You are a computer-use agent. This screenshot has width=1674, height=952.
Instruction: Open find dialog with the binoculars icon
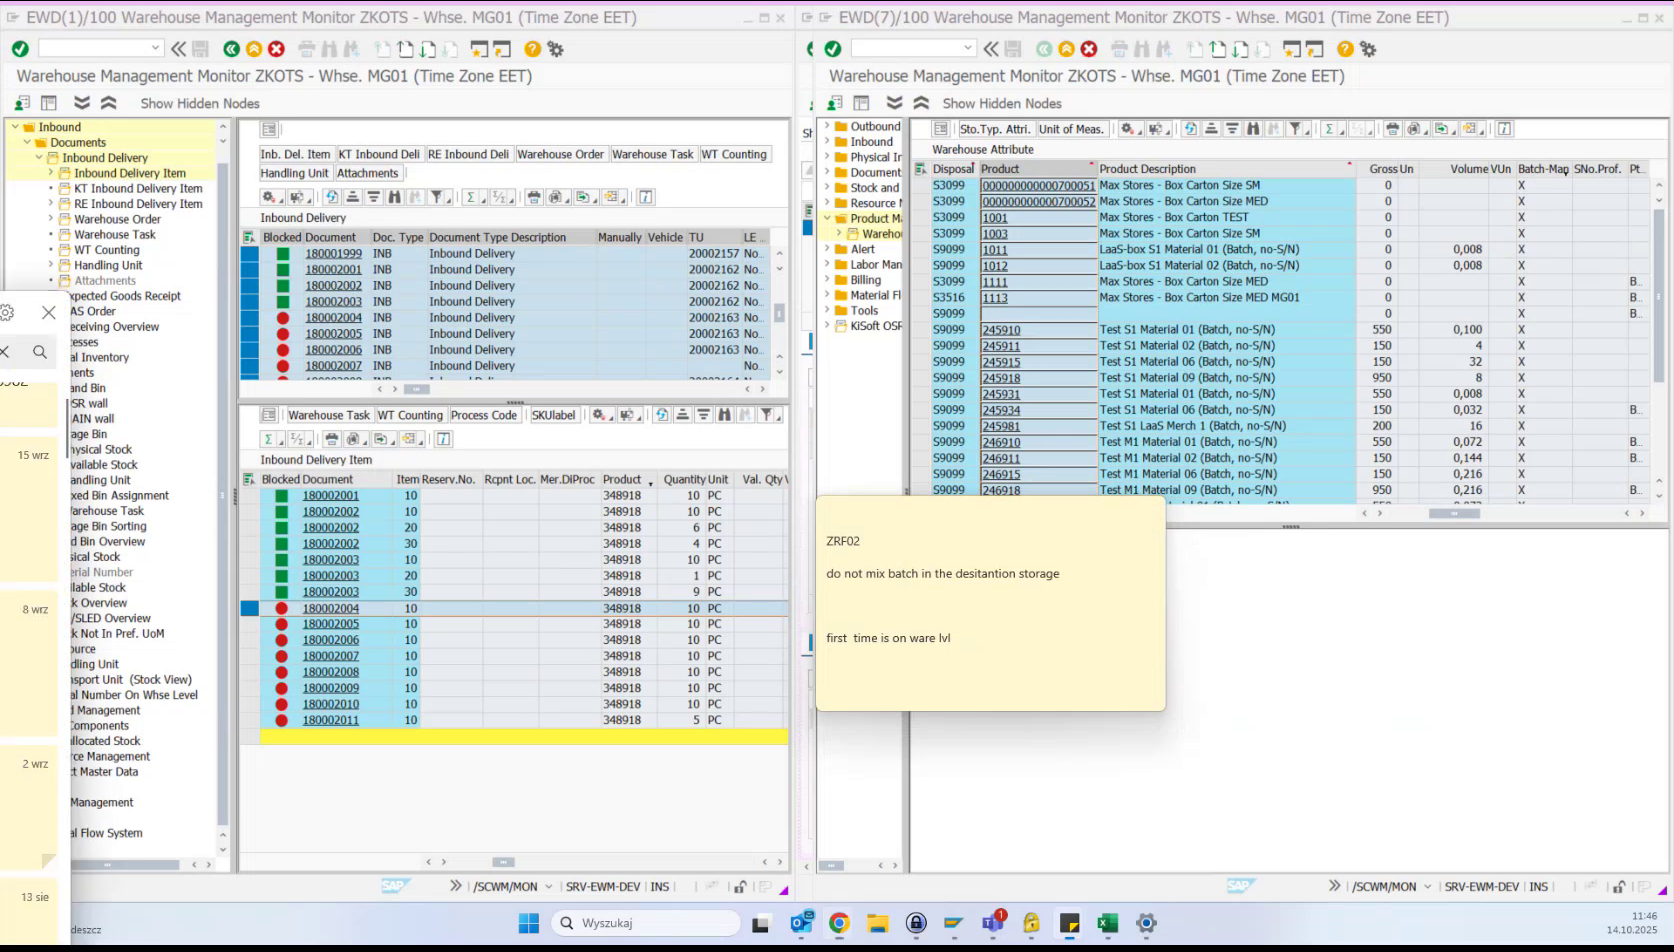point(395,197)
